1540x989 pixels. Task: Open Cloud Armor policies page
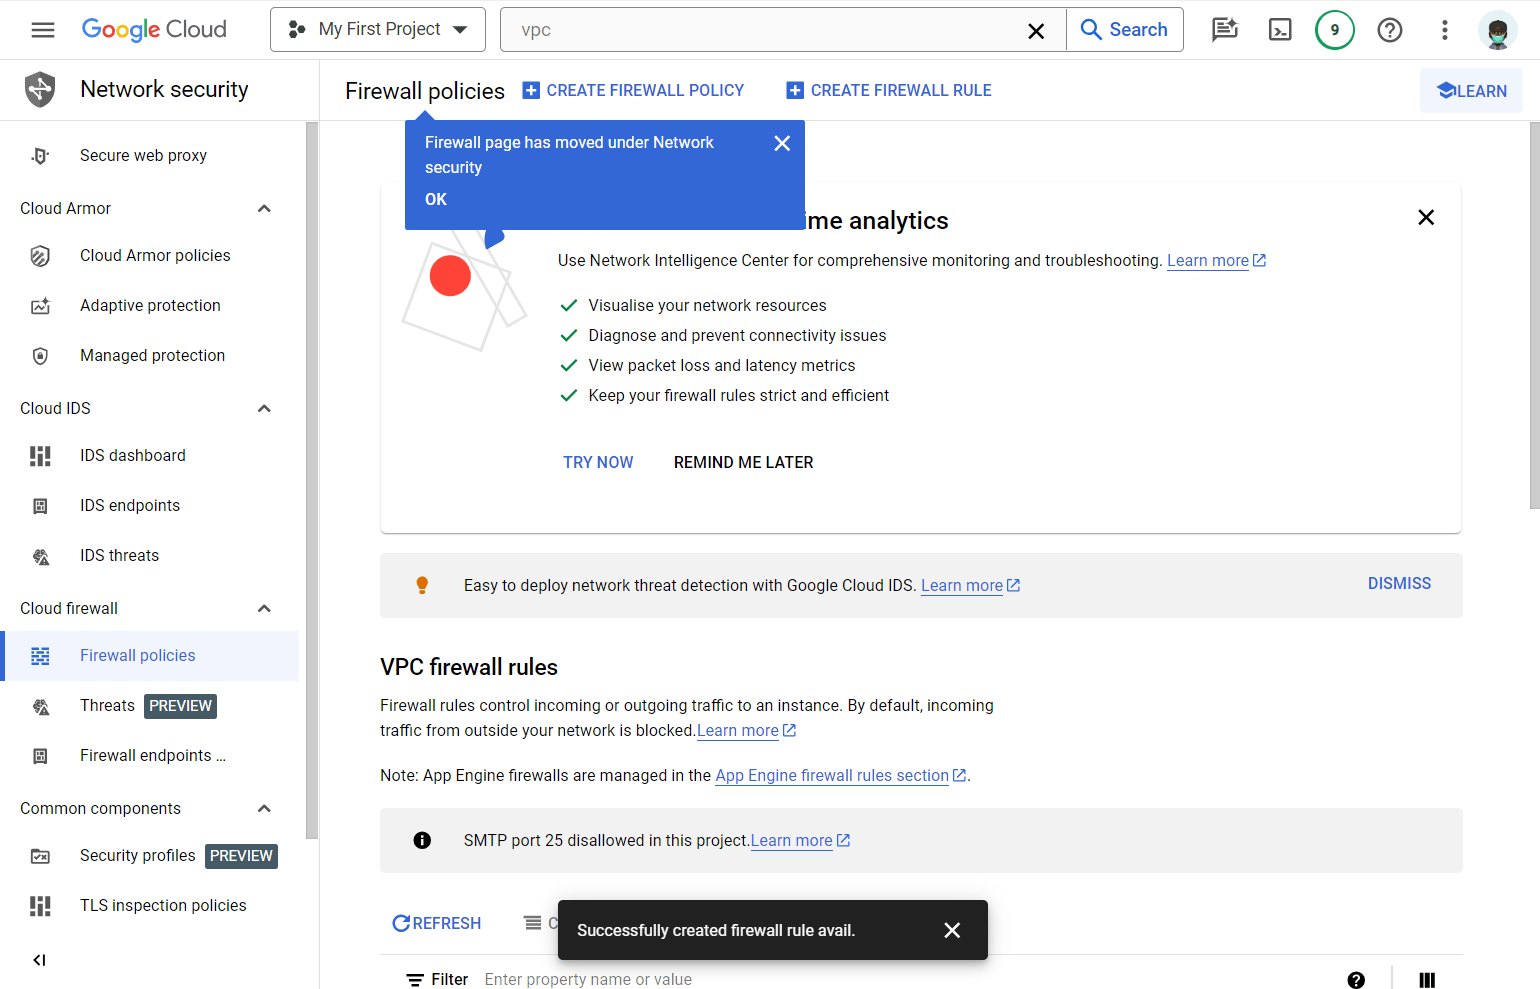tap(150, 256)
